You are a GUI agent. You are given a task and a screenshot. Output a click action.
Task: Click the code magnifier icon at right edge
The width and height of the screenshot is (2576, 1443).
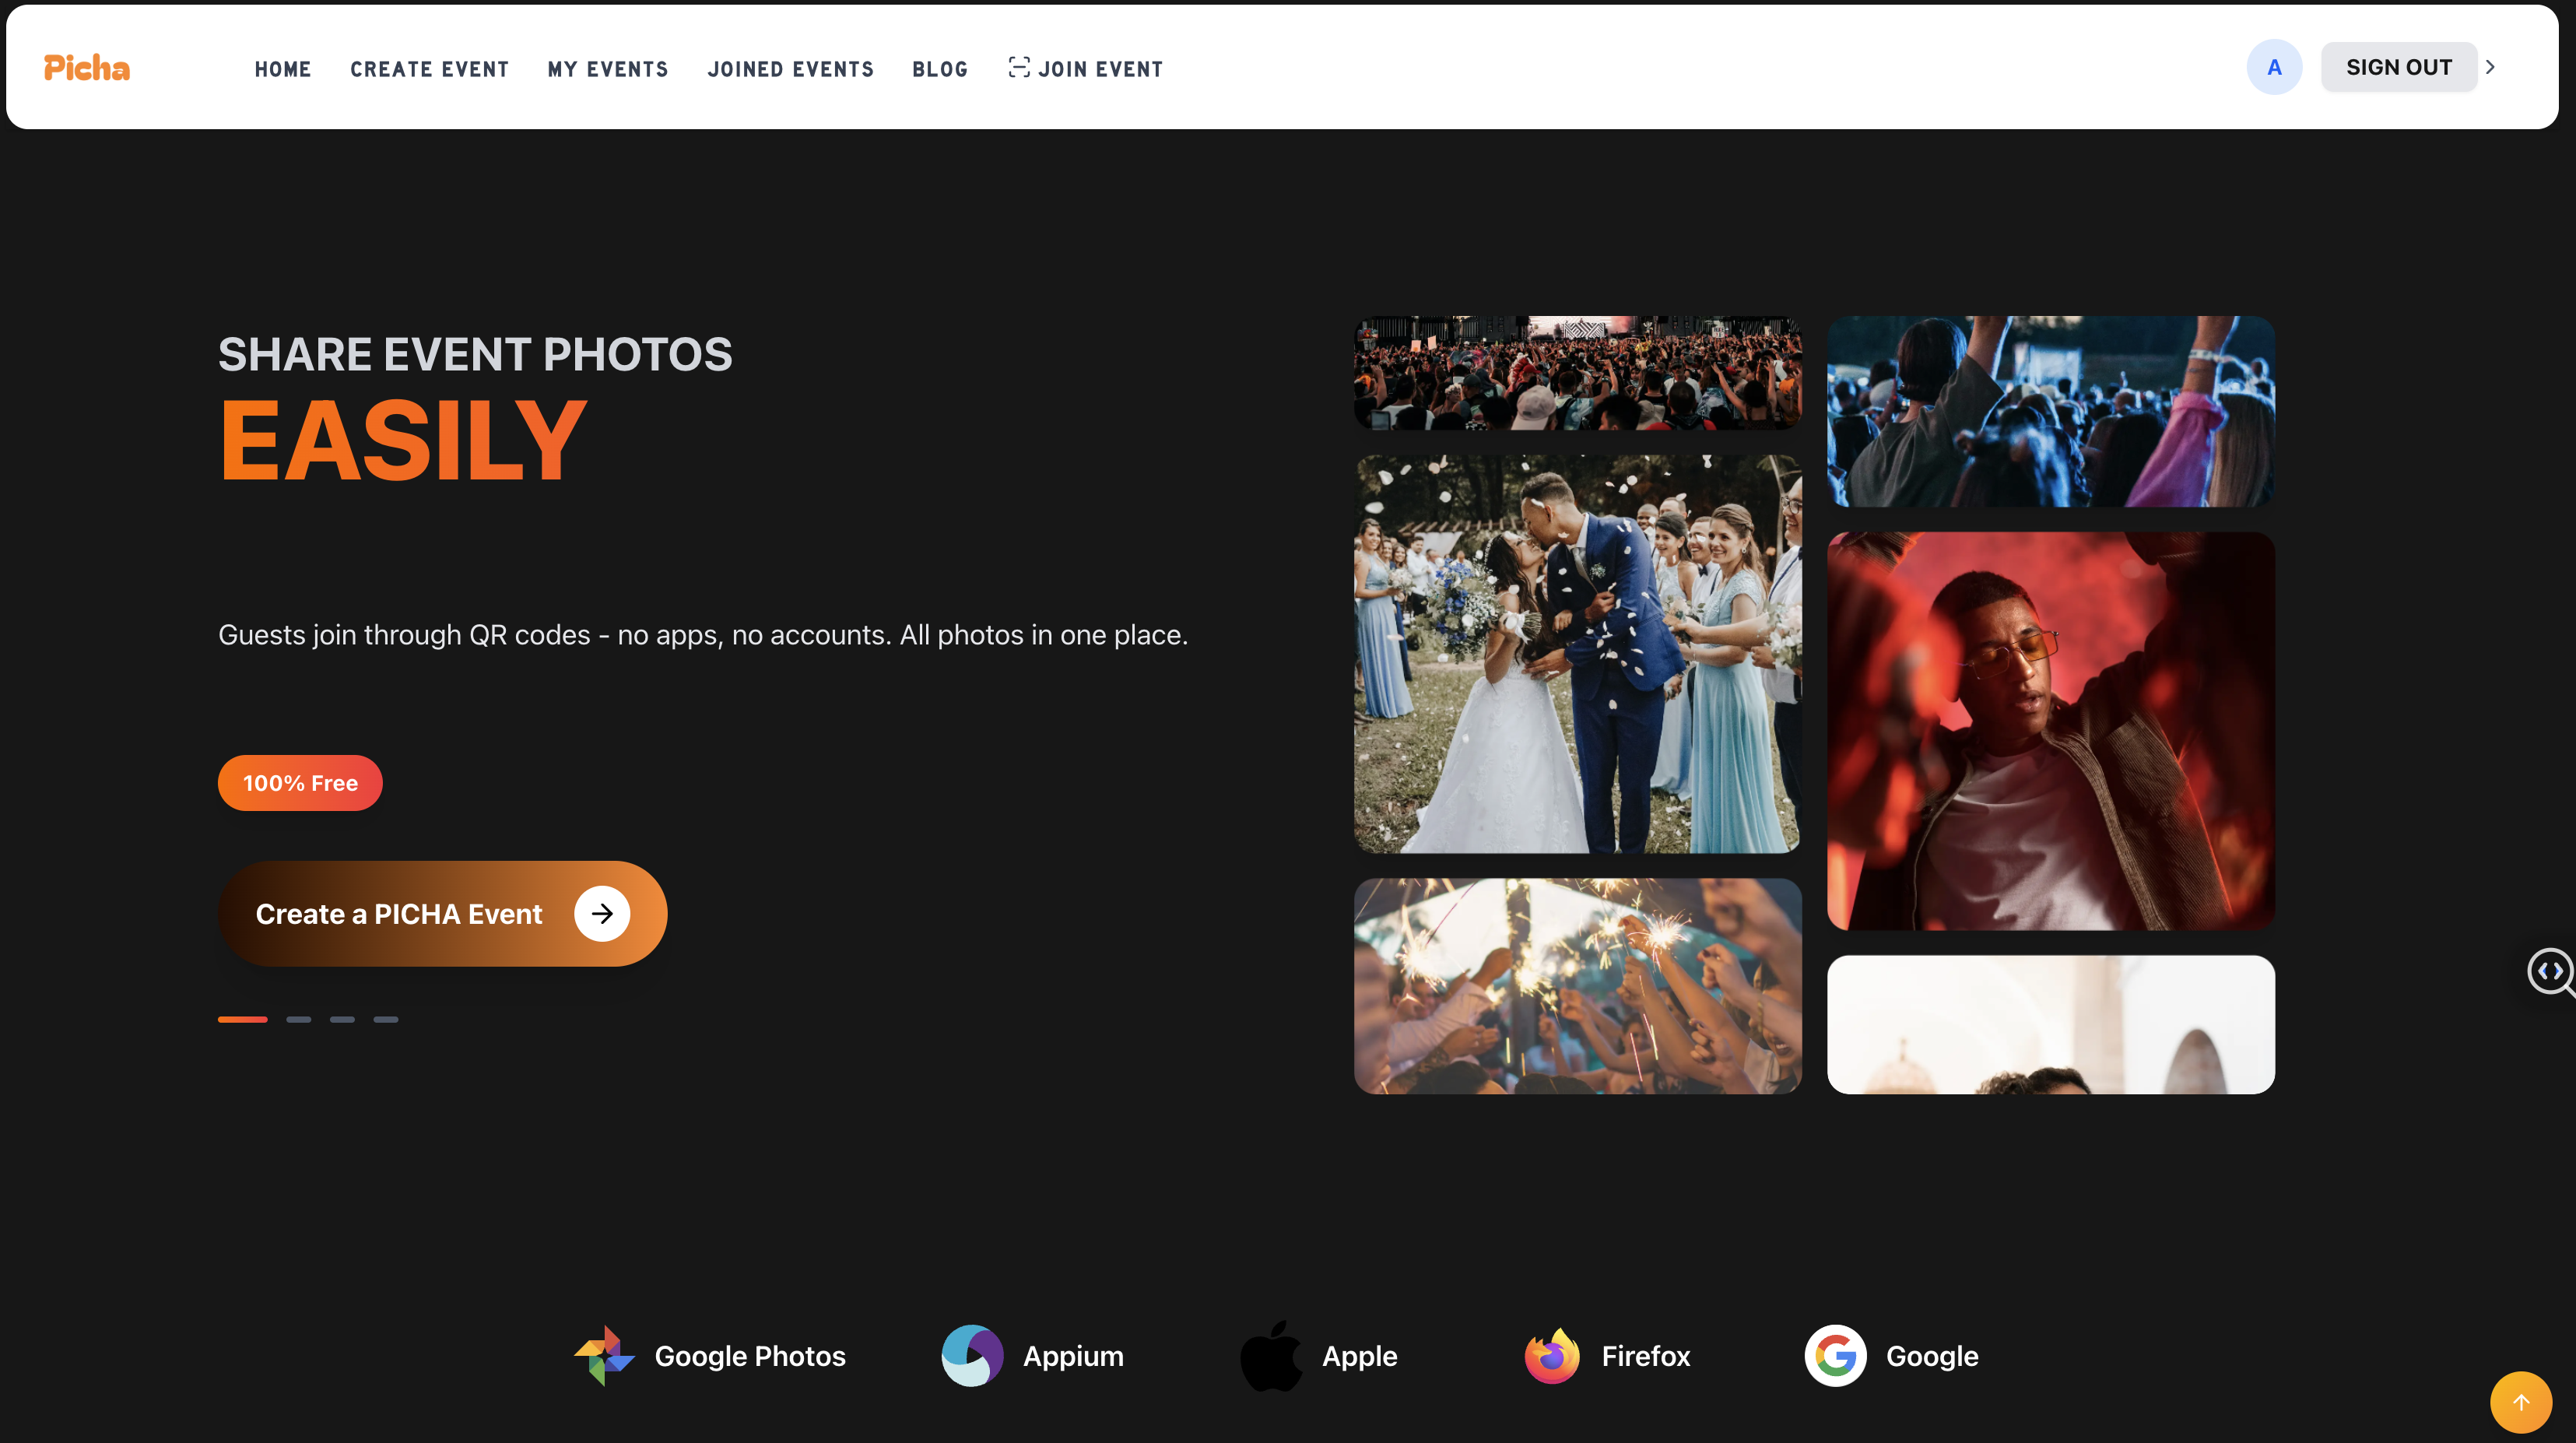[2551, 971]
